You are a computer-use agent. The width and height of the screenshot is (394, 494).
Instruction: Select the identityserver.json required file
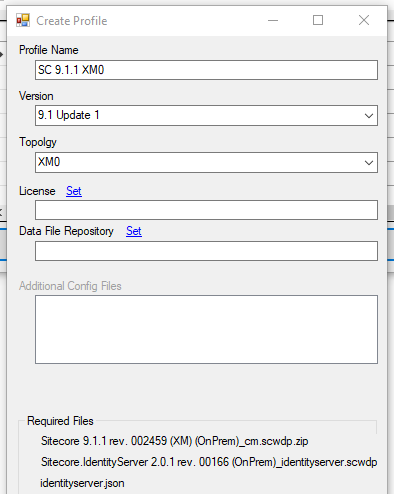click(82, 483)
